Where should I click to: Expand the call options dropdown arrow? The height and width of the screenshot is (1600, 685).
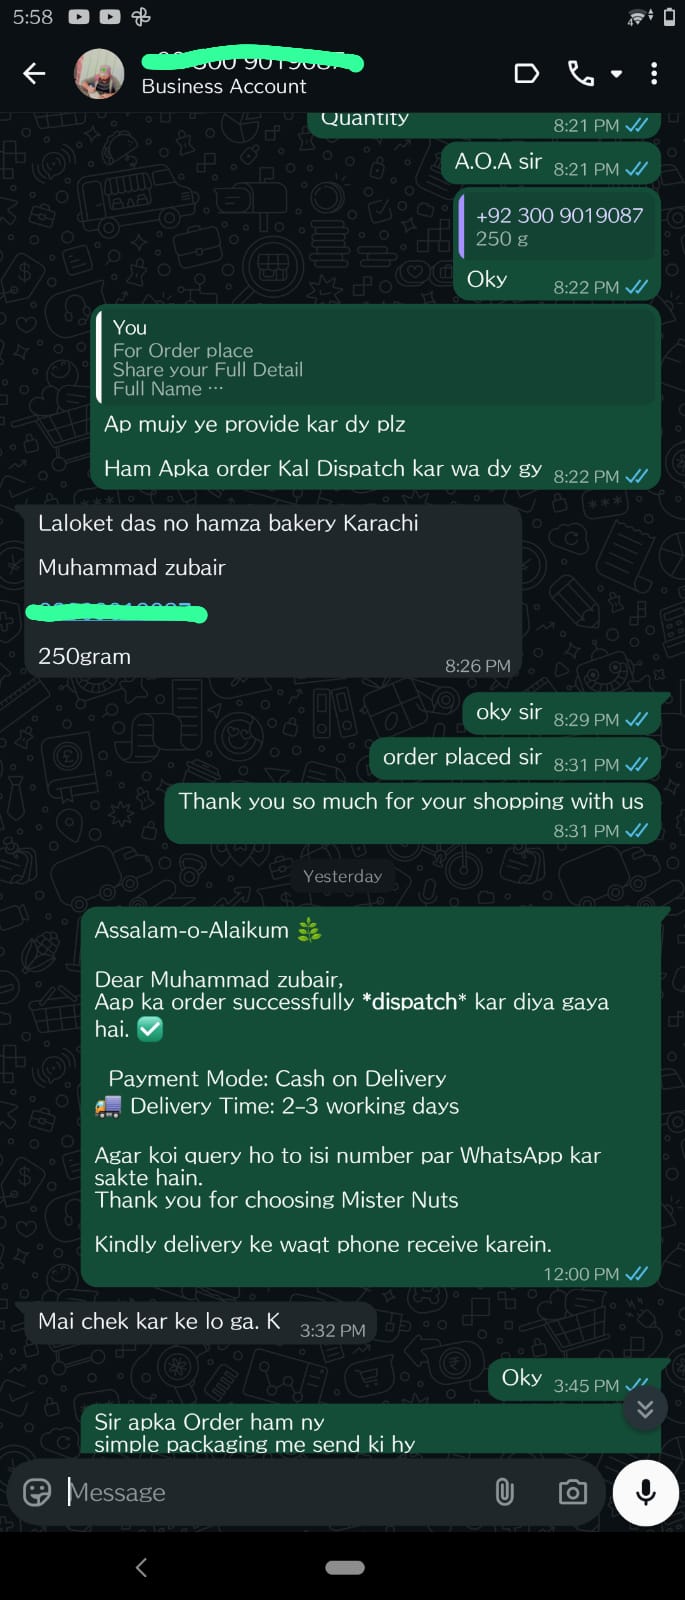click(x=616, y=74)
